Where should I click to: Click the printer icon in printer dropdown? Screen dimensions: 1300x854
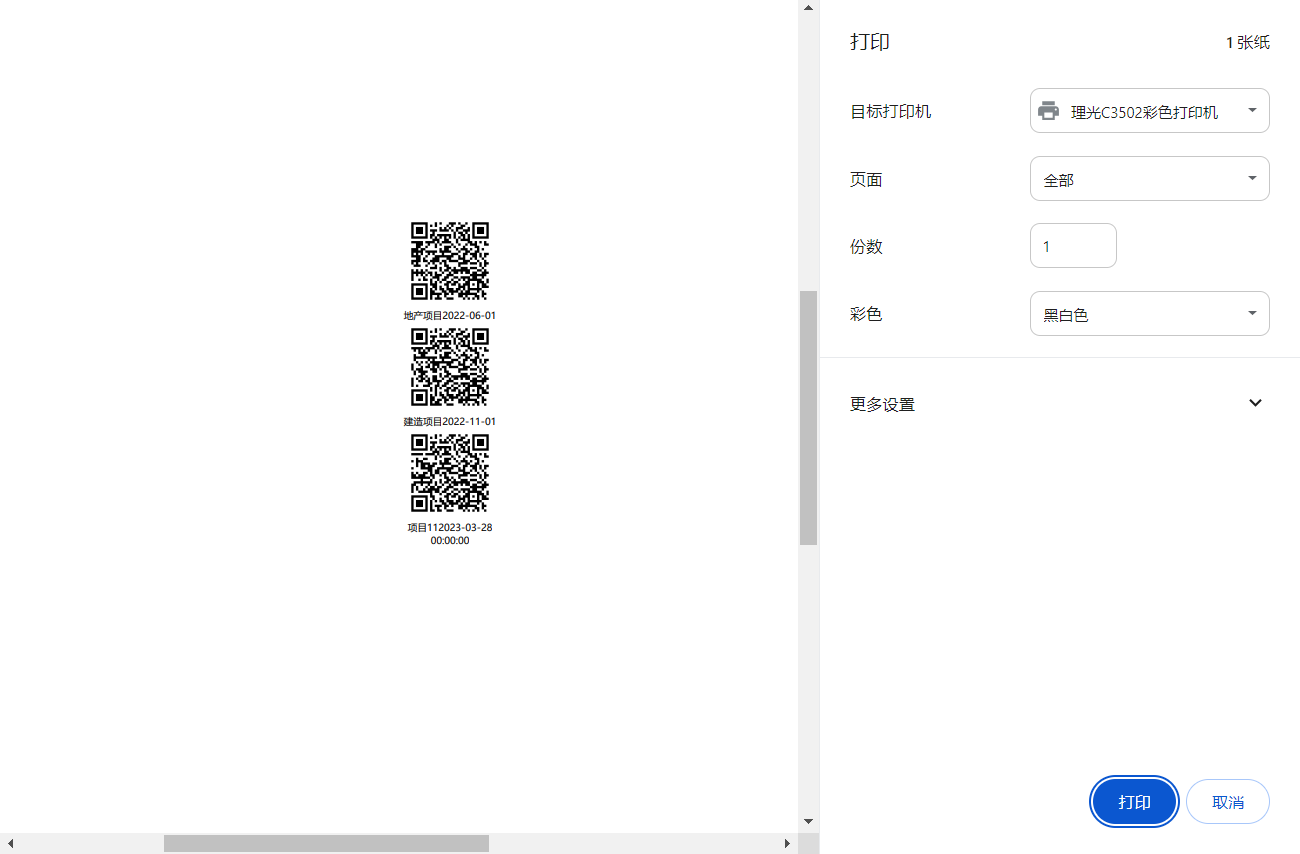coord(1048,111)
